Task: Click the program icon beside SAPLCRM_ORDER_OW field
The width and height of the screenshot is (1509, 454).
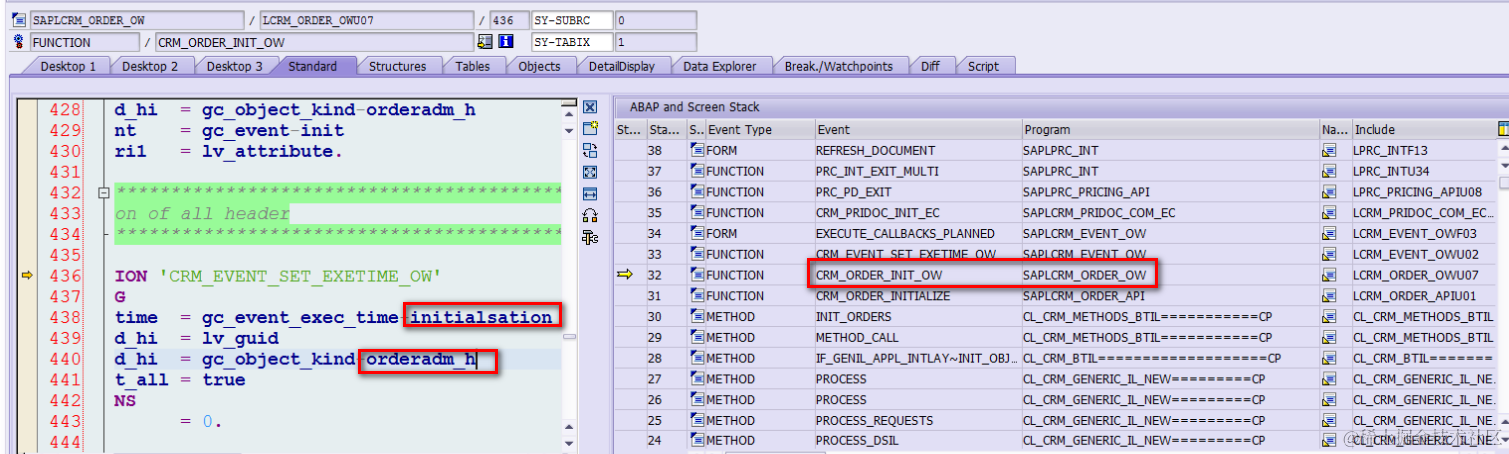Action: pos(21,20)
